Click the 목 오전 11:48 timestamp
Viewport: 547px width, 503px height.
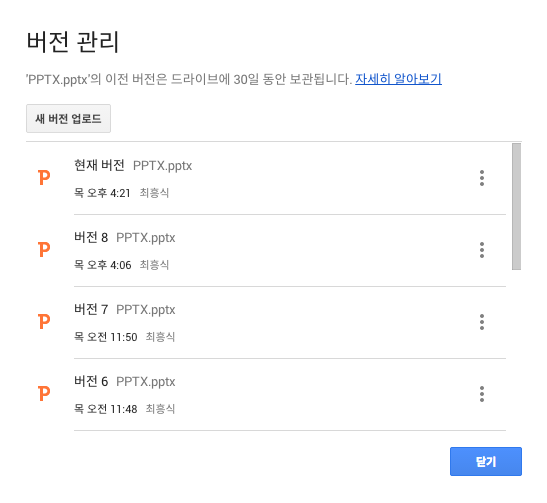tap(106, 409)
